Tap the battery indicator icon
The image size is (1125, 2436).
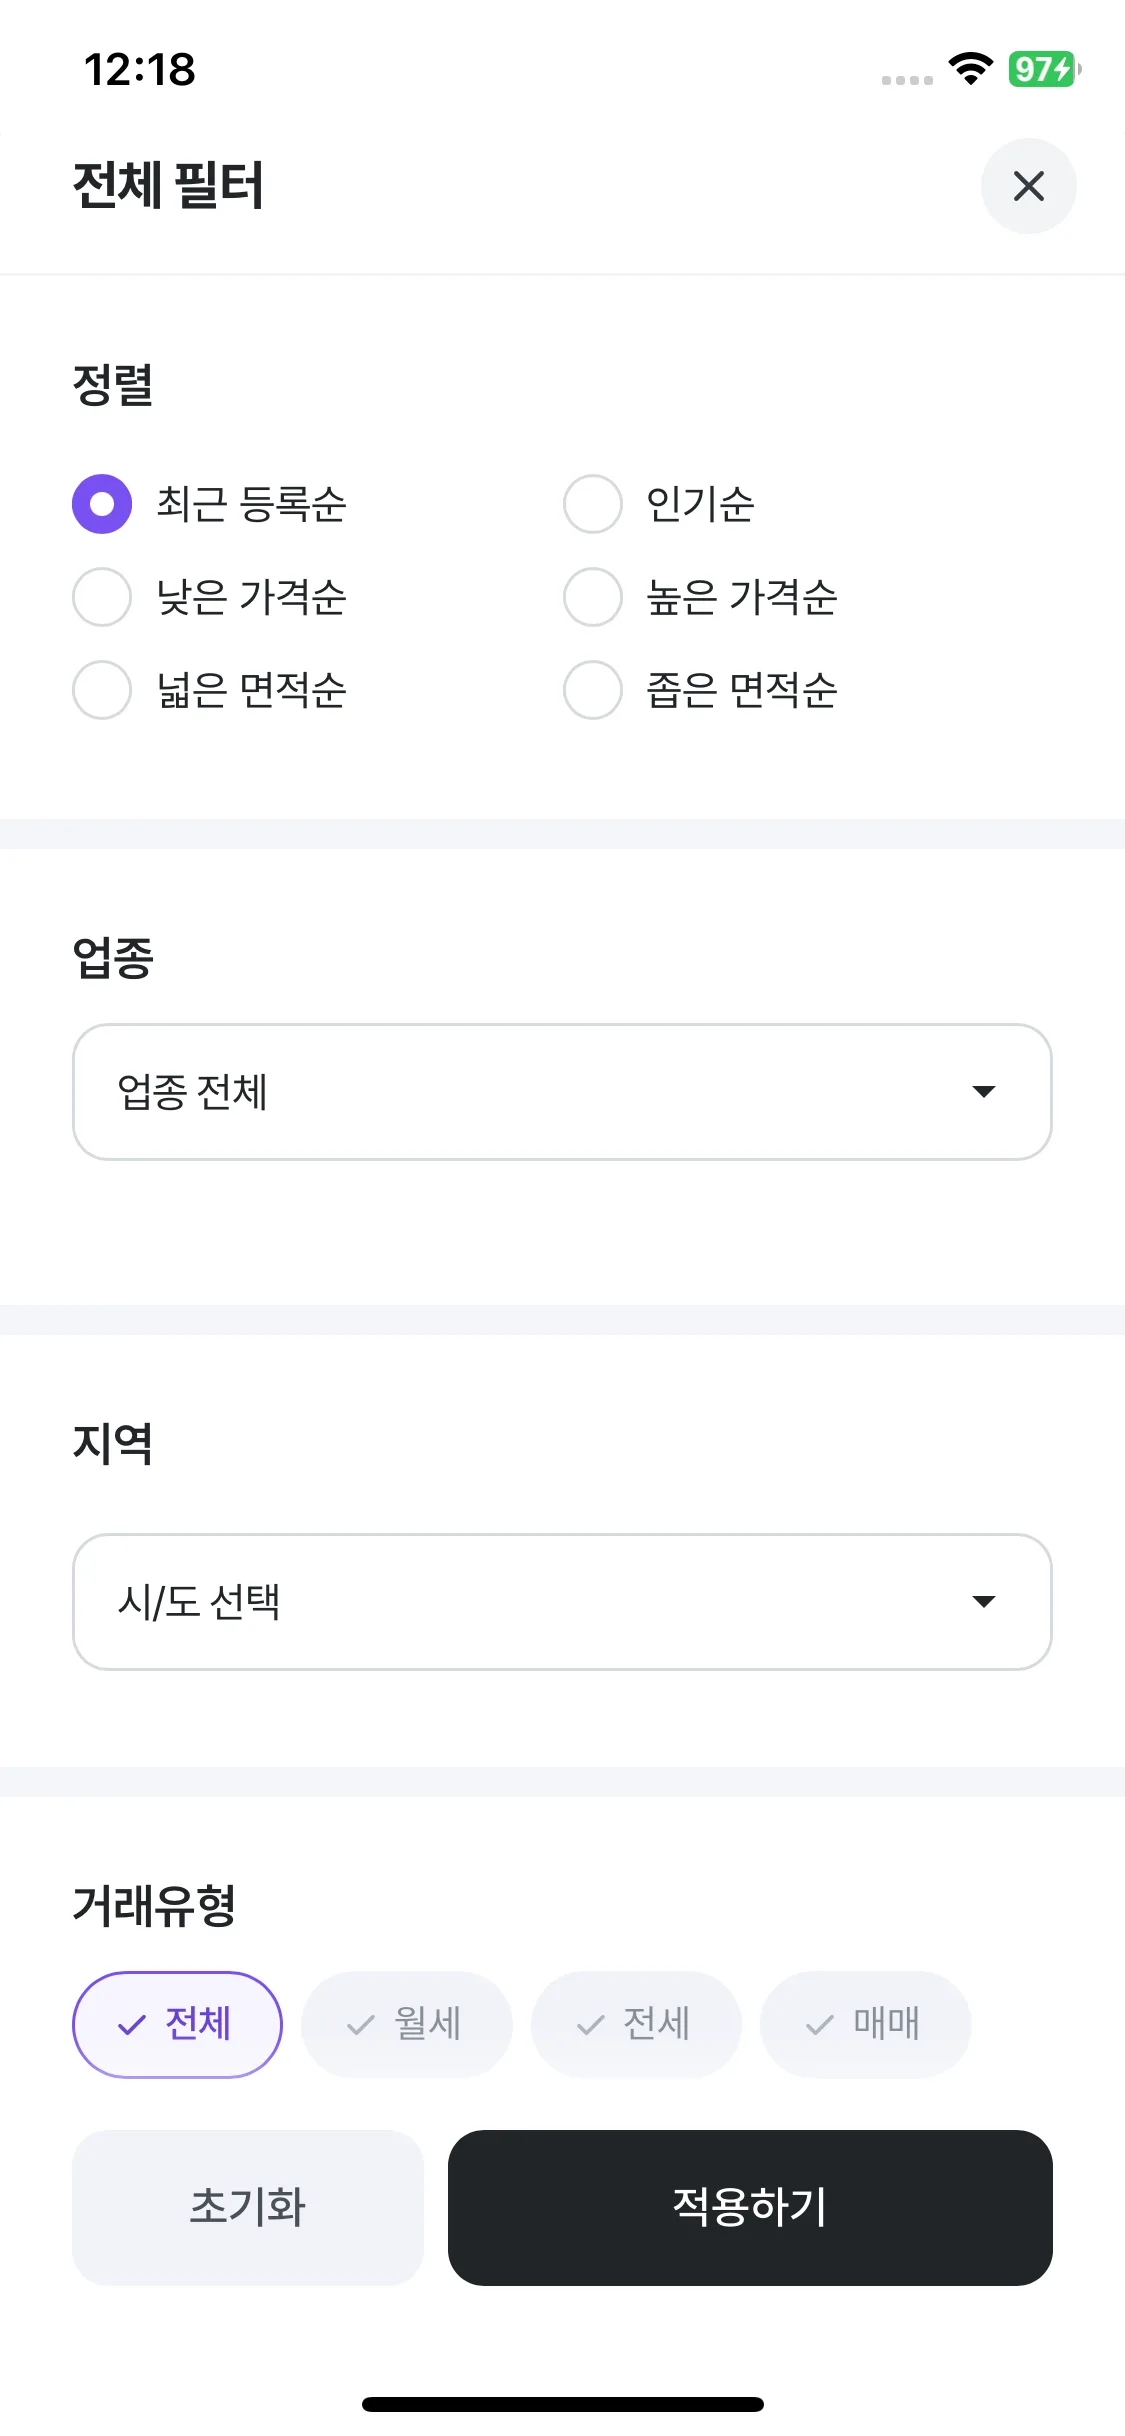(x=1043, y=69)
